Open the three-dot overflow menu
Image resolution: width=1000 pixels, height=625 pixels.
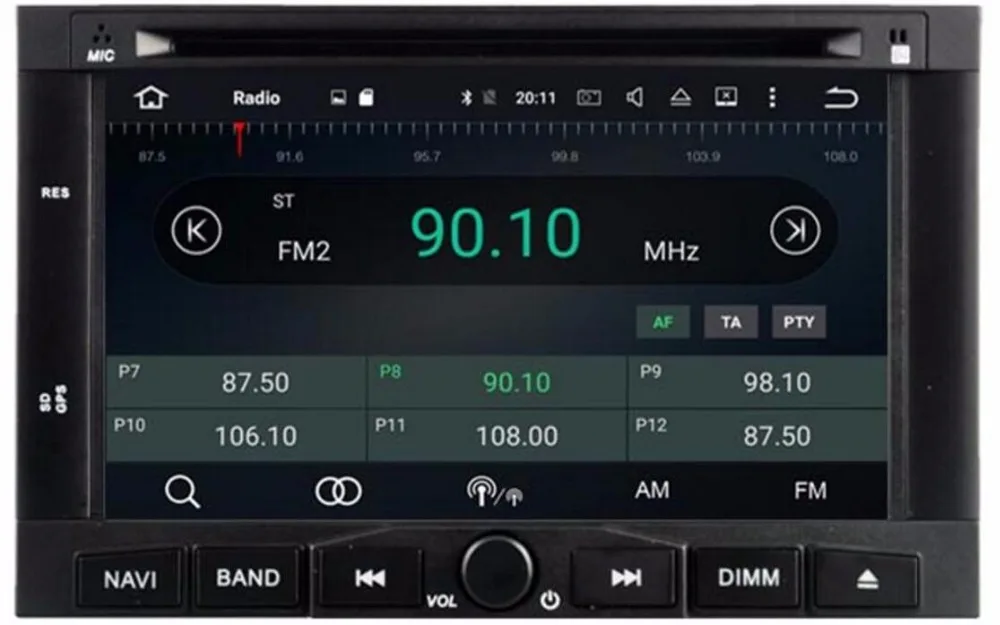click(771, 97)
